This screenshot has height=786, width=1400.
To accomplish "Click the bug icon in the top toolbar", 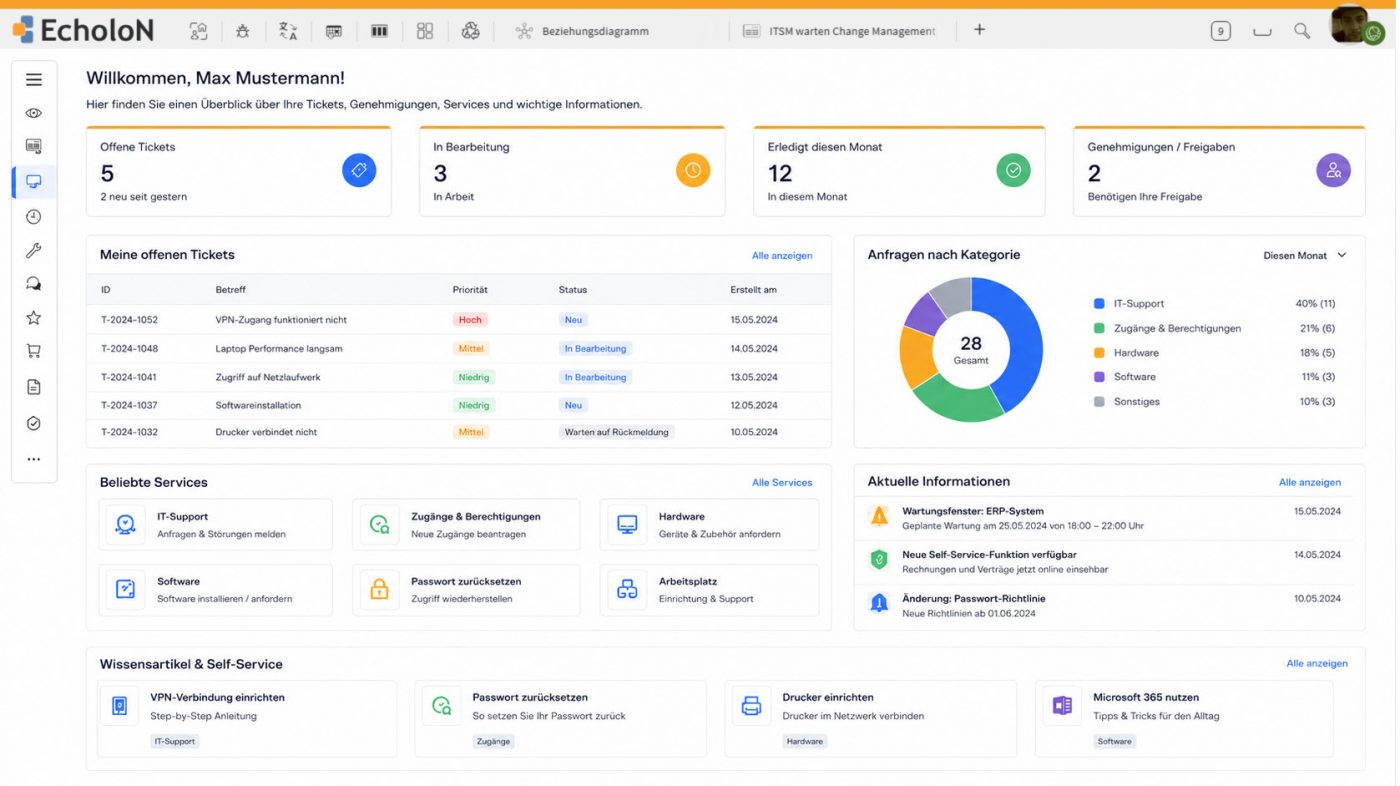I will point(243,31).
